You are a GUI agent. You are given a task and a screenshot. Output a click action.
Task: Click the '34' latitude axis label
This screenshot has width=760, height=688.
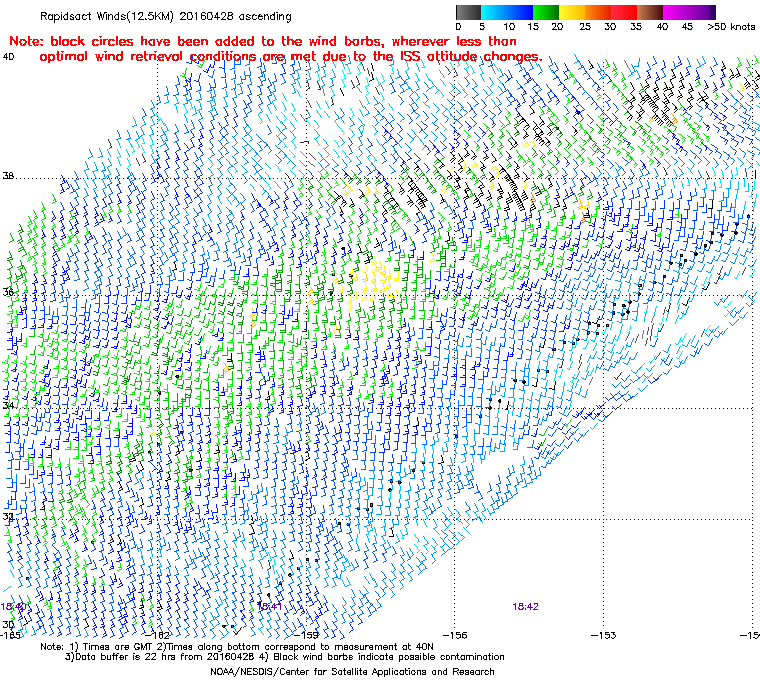pyautogui.click(x=8, y=405)
